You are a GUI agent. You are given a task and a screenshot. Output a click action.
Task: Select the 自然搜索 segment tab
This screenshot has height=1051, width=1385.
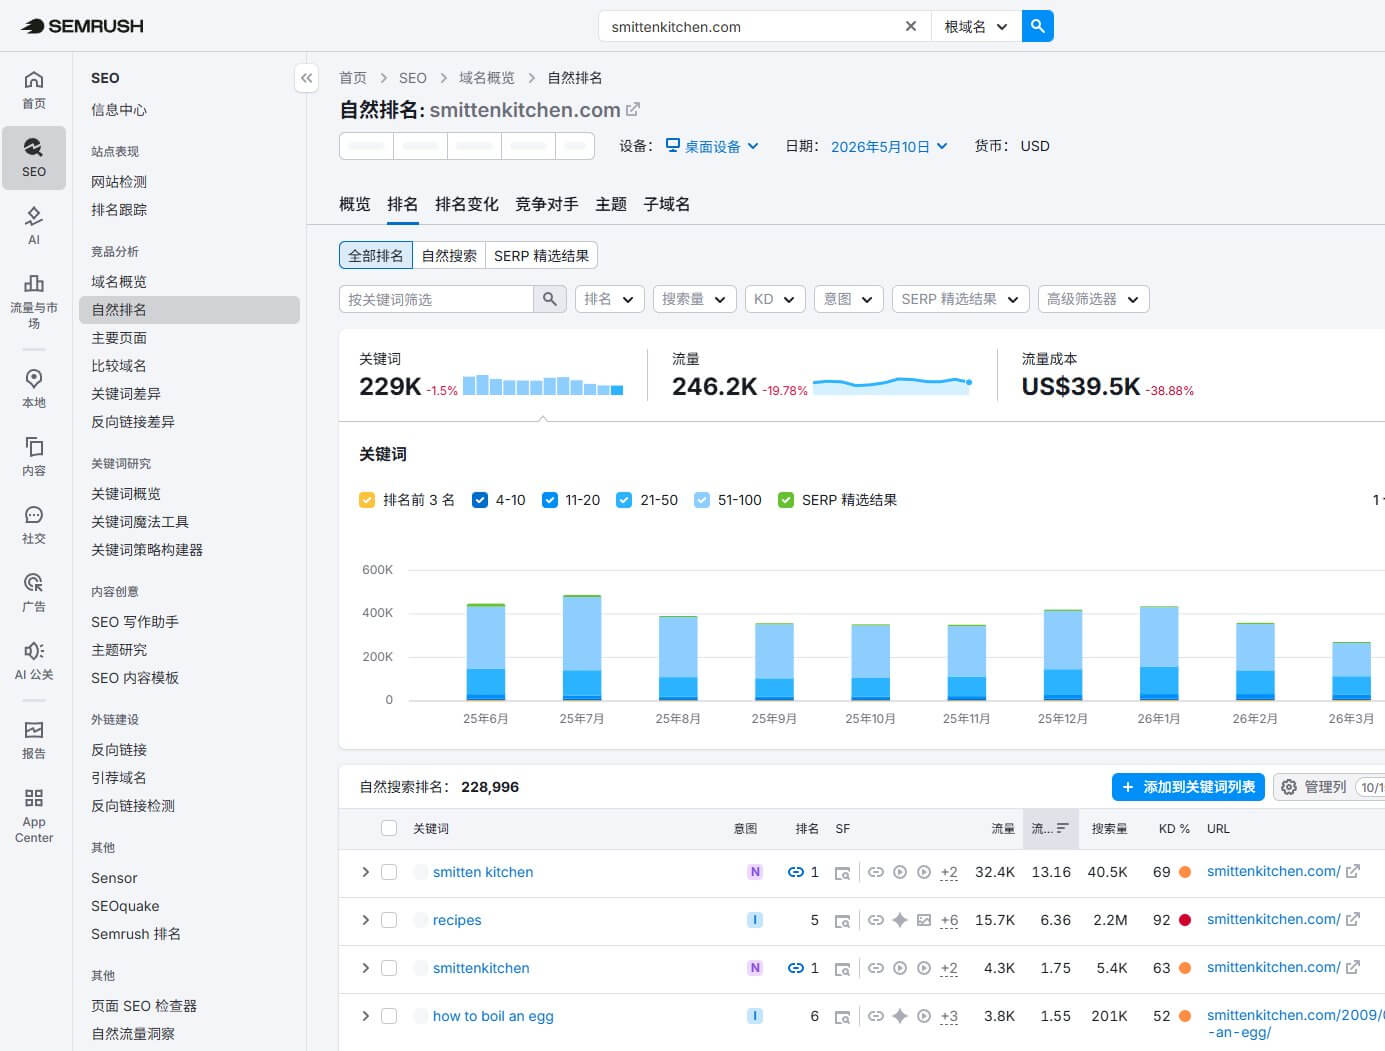point(449,256)
